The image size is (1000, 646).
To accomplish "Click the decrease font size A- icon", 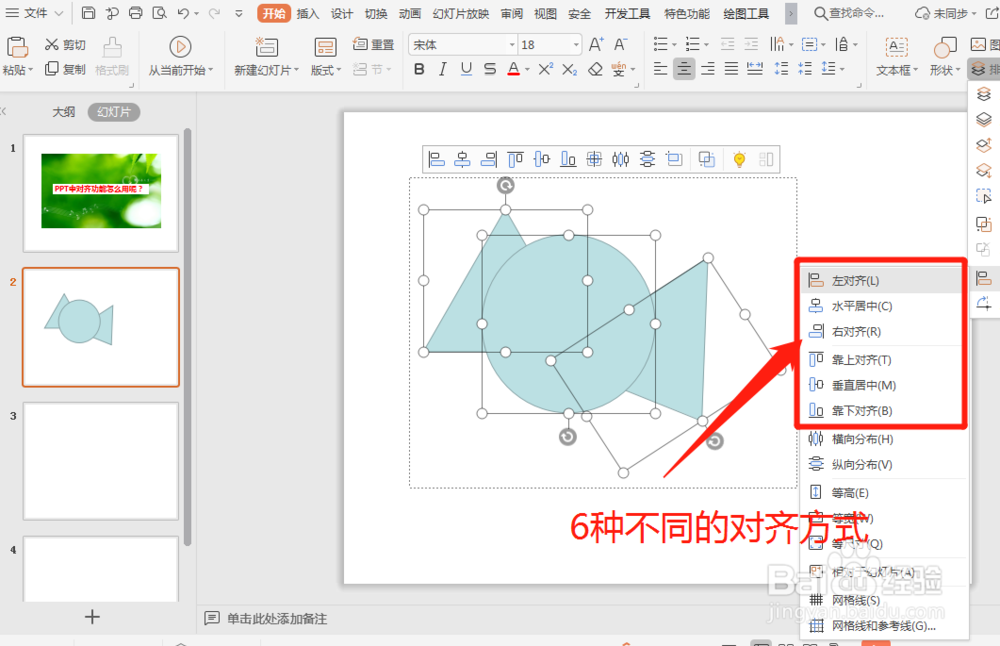I will coord(621,44).
